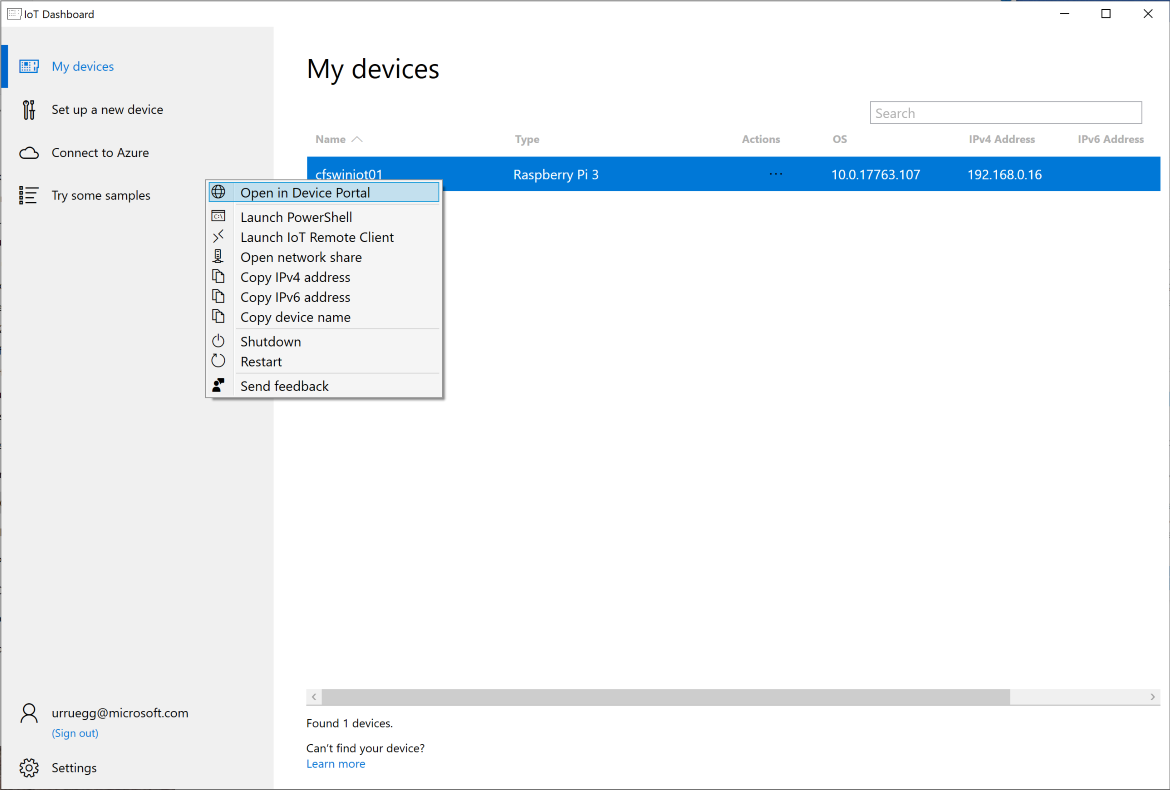Screen dimensions: 1170x790
Task: Go to My devices page
Action: (x=83, y=66)
